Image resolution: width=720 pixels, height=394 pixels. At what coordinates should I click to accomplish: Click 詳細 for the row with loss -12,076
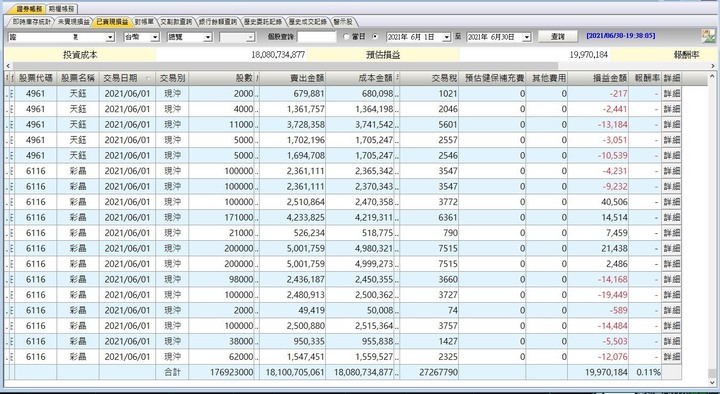tap(671, 357)
